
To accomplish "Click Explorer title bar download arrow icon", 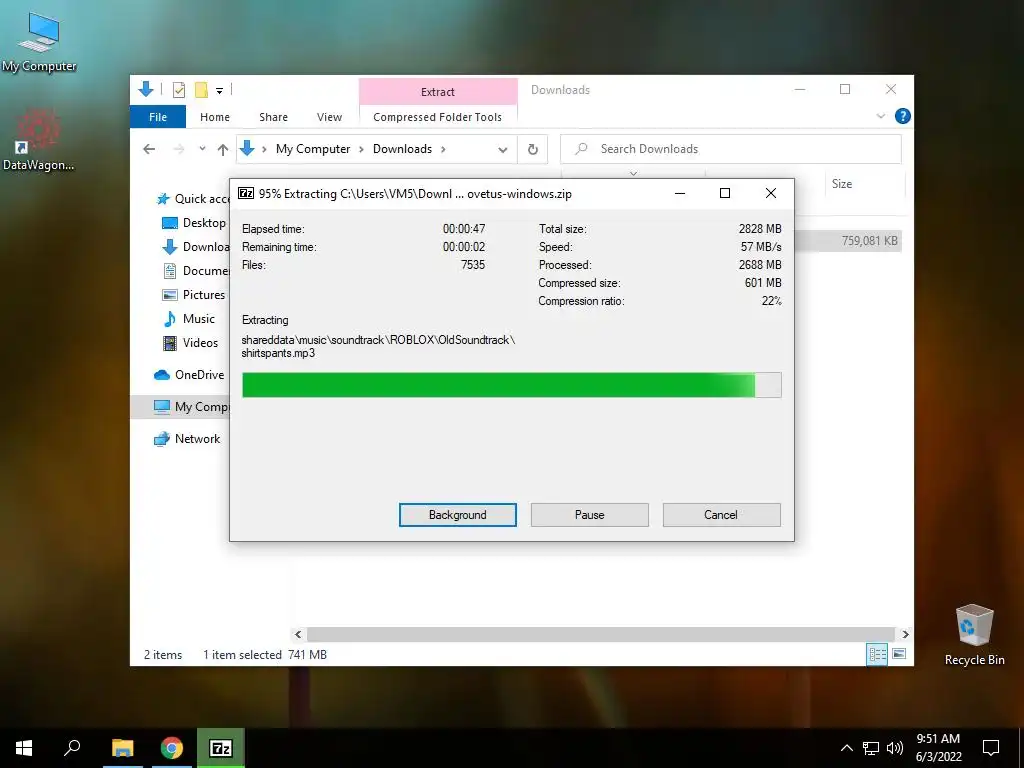I will tap(146, 89).
